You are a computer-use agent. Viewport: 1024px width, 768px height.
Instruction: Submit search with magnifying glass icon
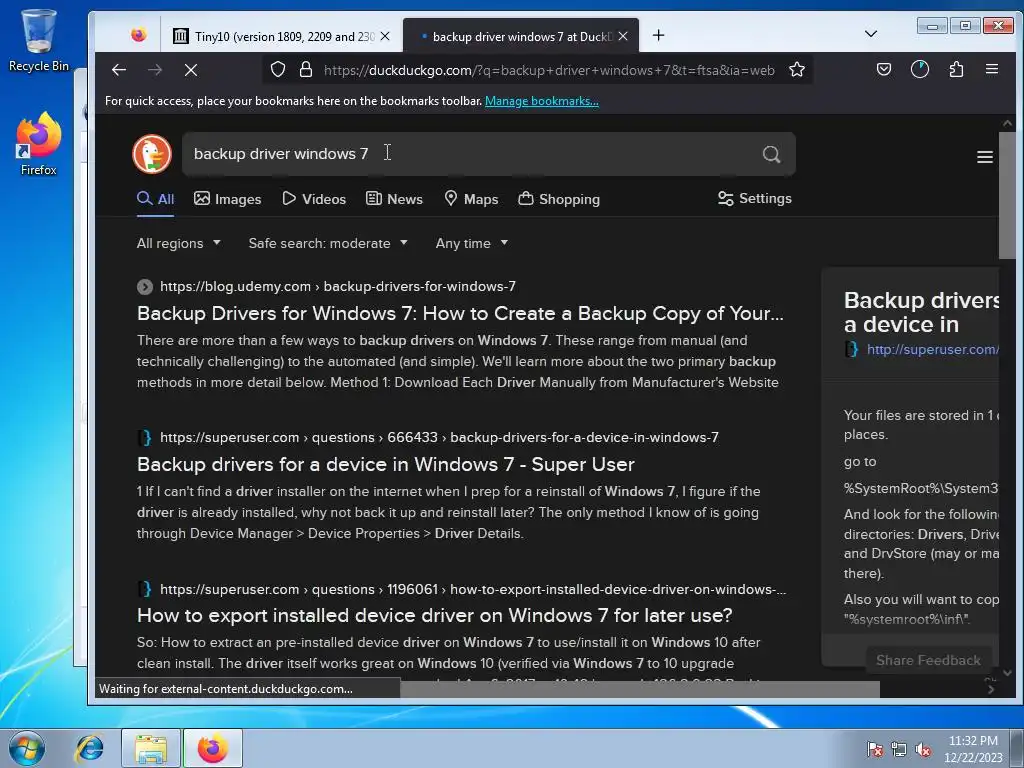point(771,154)
